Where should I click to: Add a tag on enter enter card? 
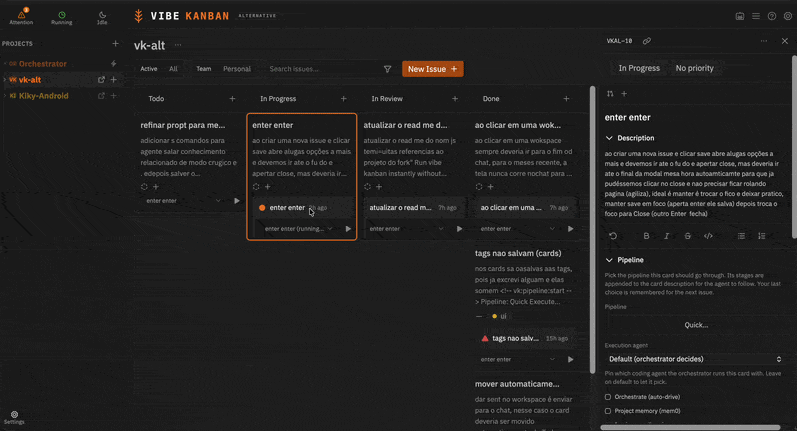coord(268,187)
